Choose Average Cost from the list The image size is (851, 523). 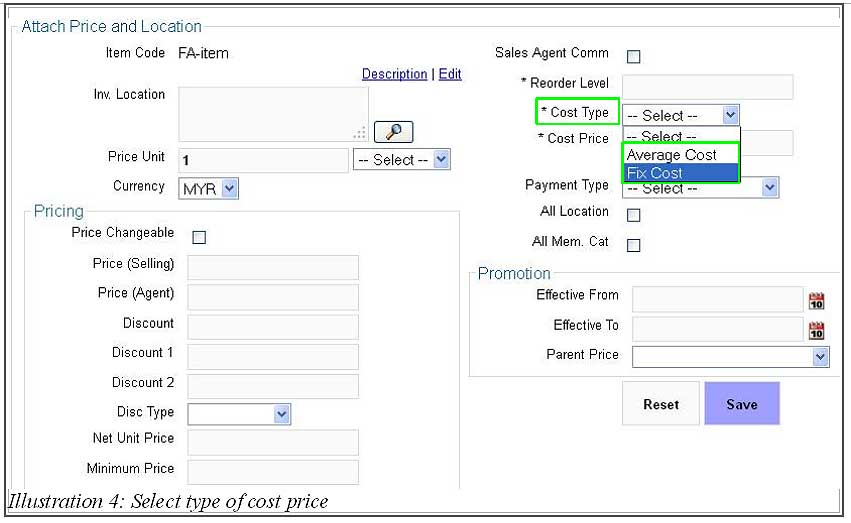pos(681,155)
